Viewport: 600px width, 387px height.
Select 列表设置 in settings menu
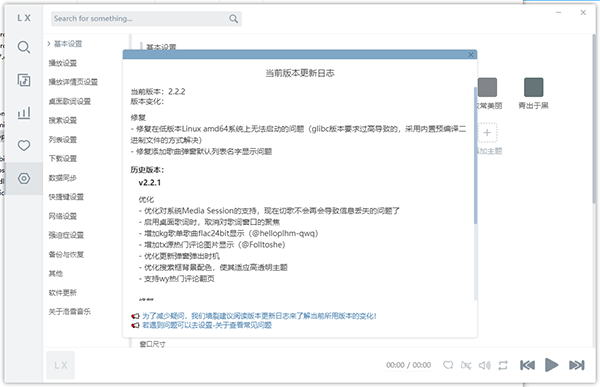pyautogui.click(x=63, y=139)
